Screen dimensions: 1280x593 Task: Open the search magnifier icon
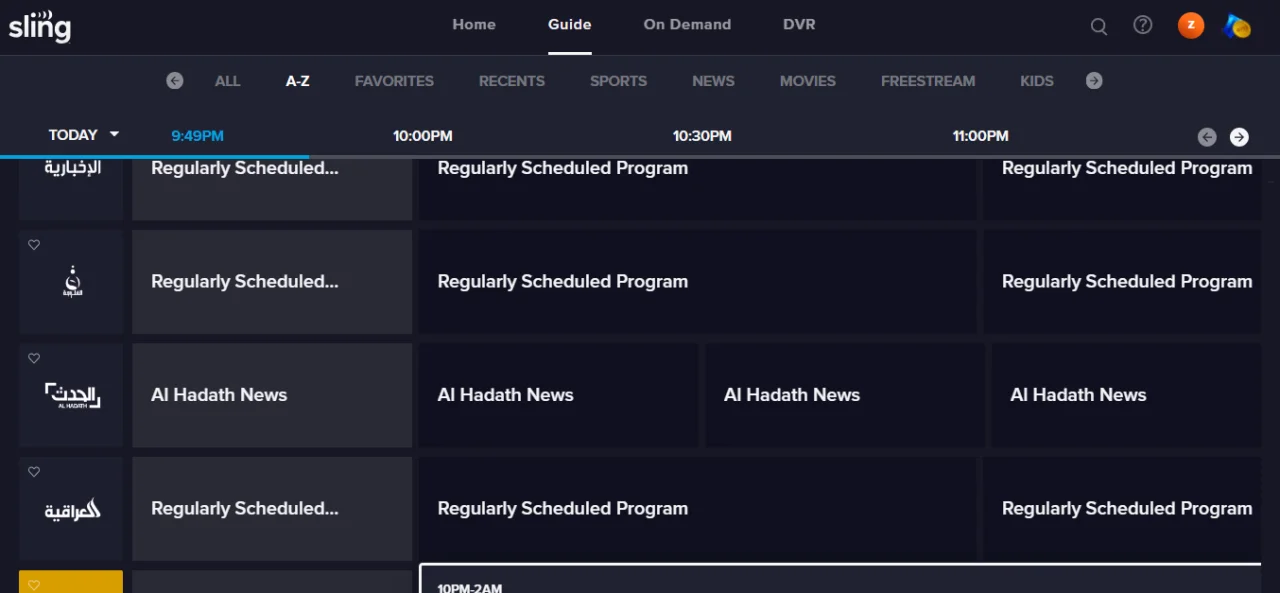coord(1099,27)
